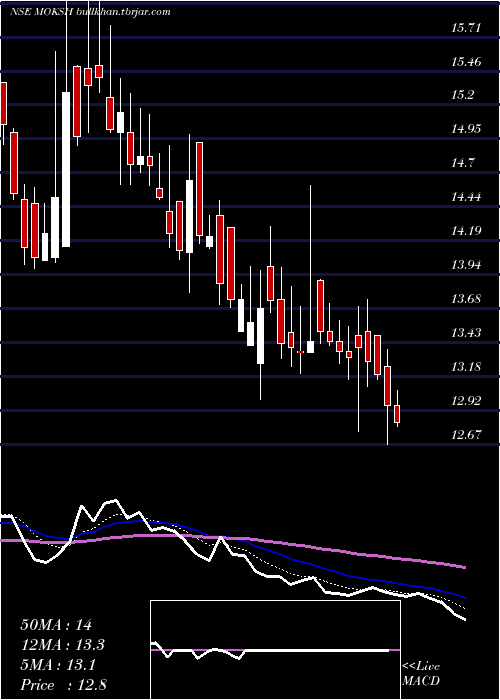The image size is (500, 700).
Task: Click inside the MACD inset chart box
Action: pos(275,650)
